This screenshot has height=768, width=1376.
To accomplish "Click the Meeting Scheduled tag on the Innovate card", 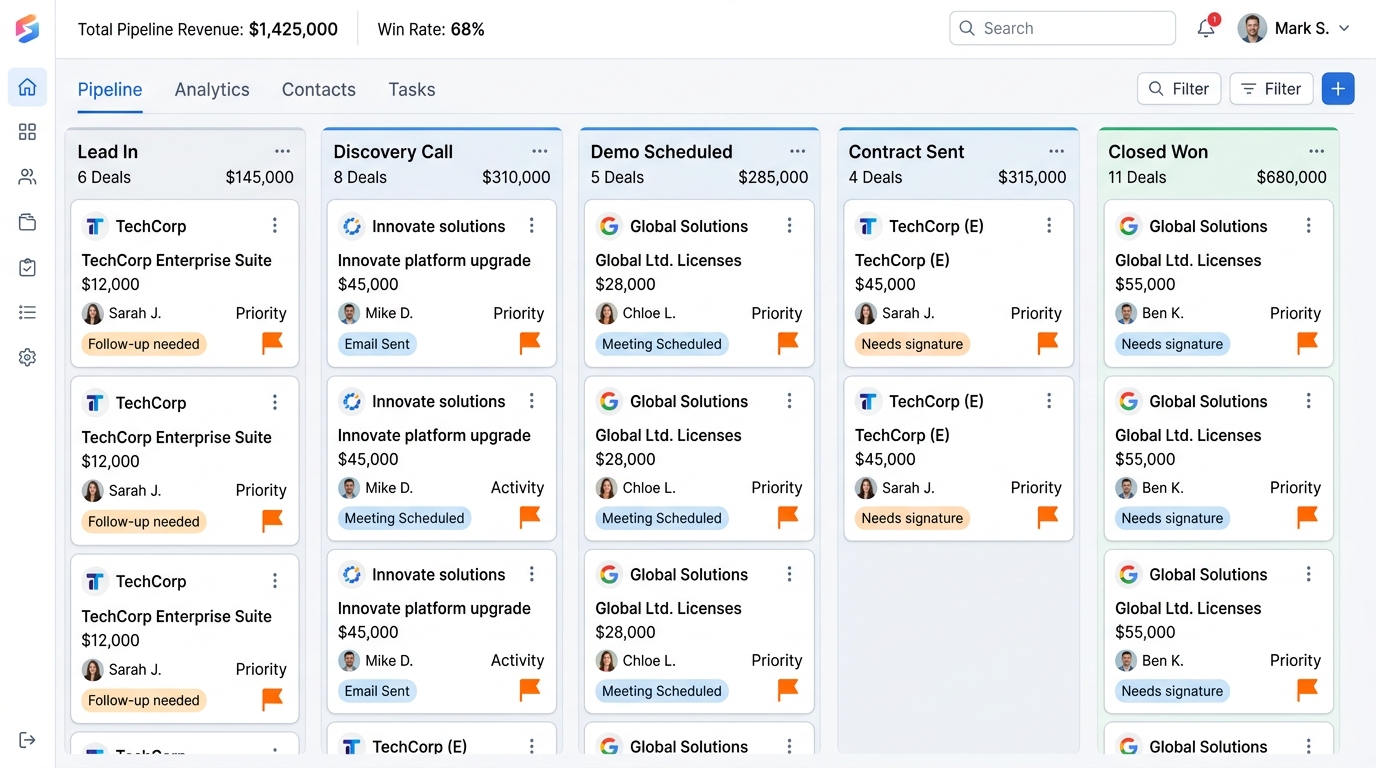I will tap(404, 518).
